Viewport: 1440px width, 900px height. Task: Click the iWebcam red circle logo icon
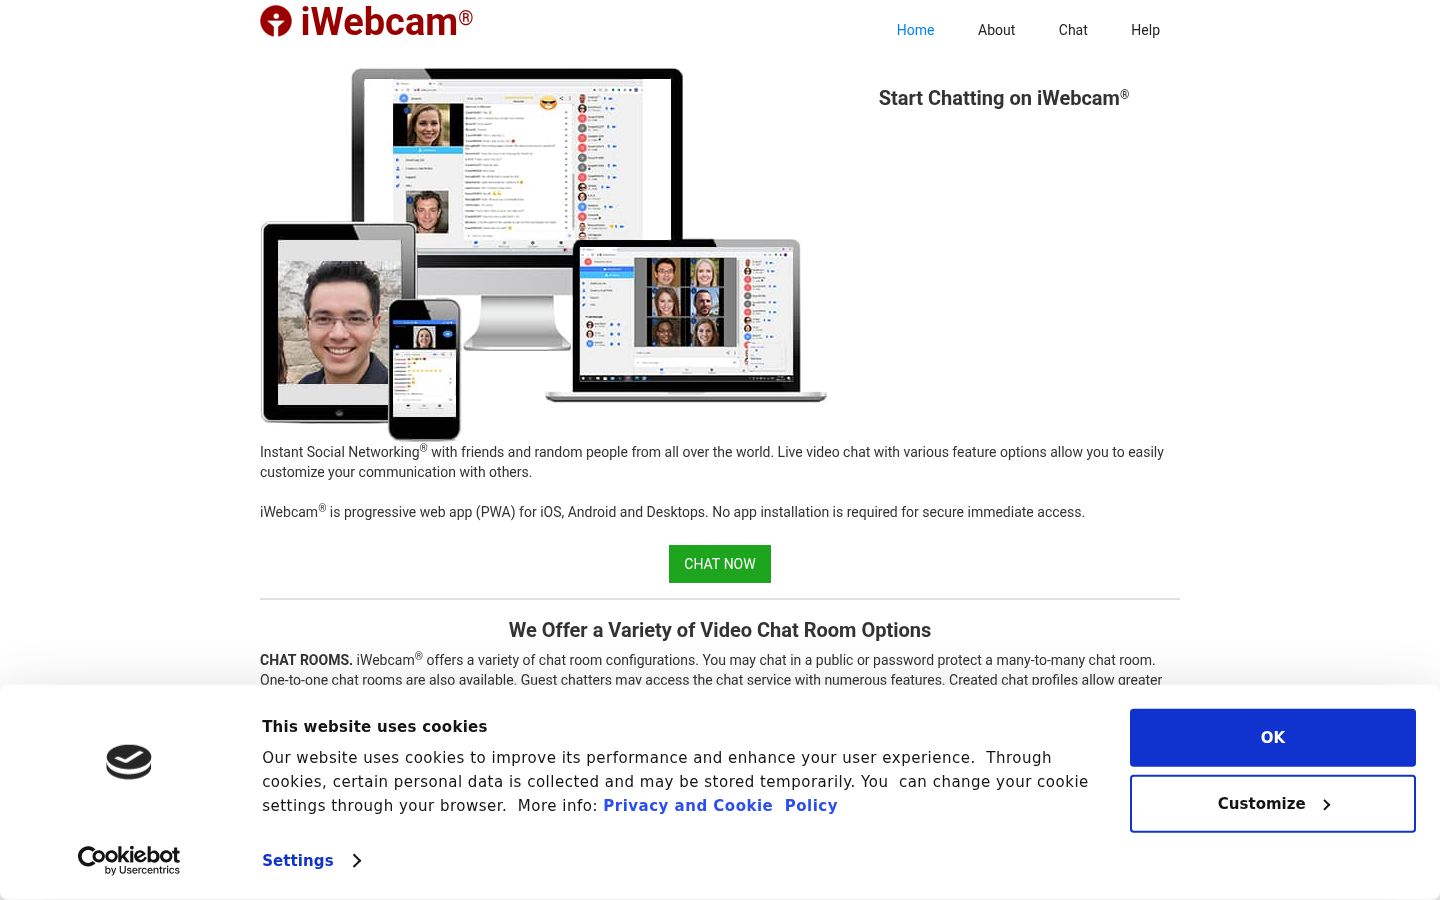coord(276,21)
